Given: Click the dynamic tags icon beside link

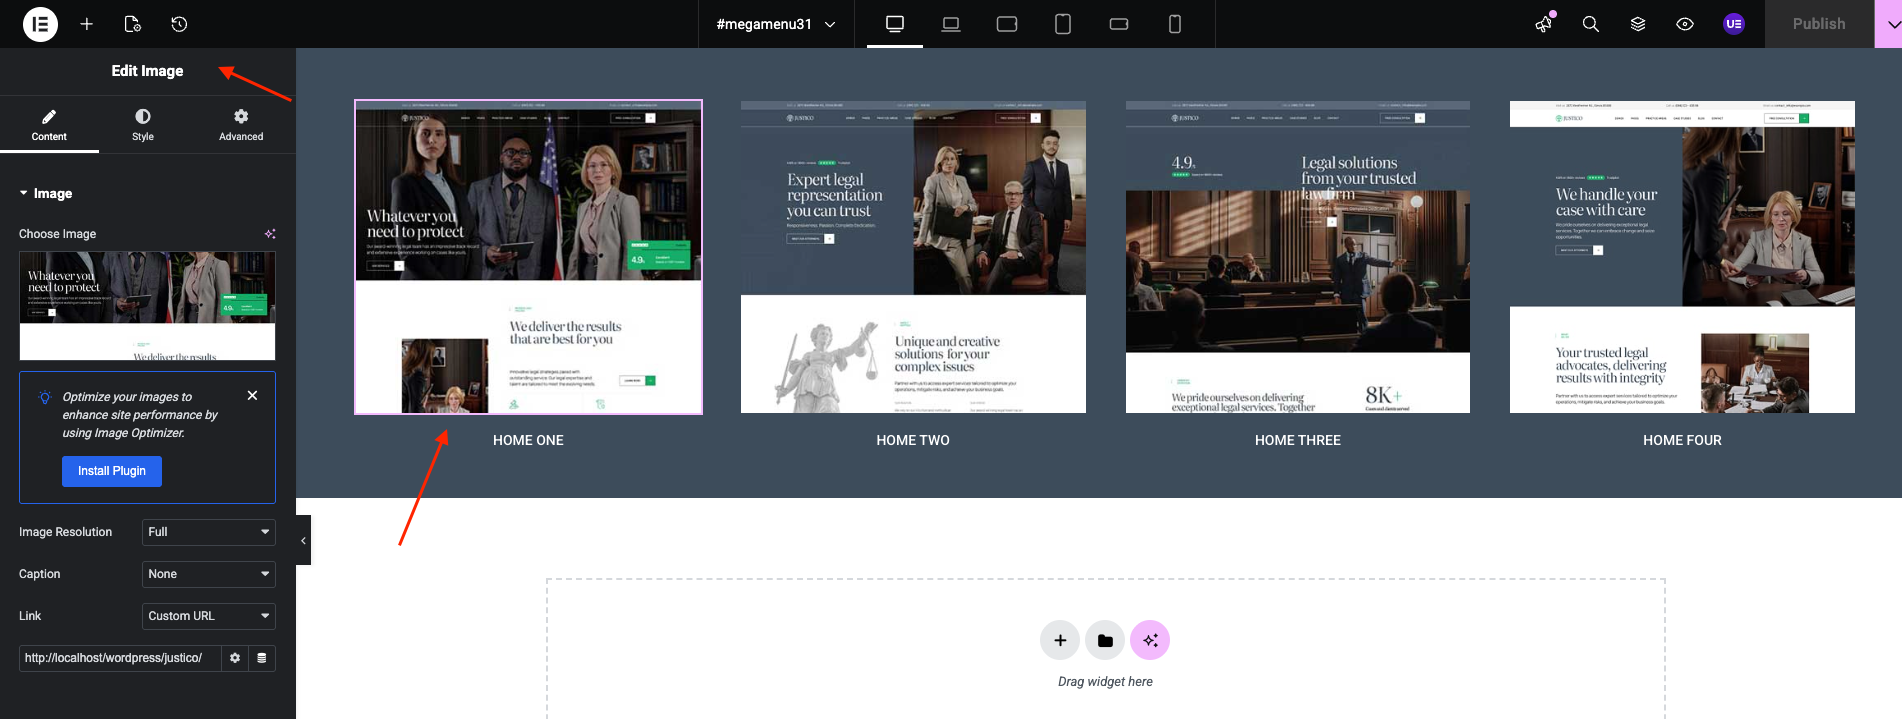Looking at the screenshot, I should [x=262, y=658].
